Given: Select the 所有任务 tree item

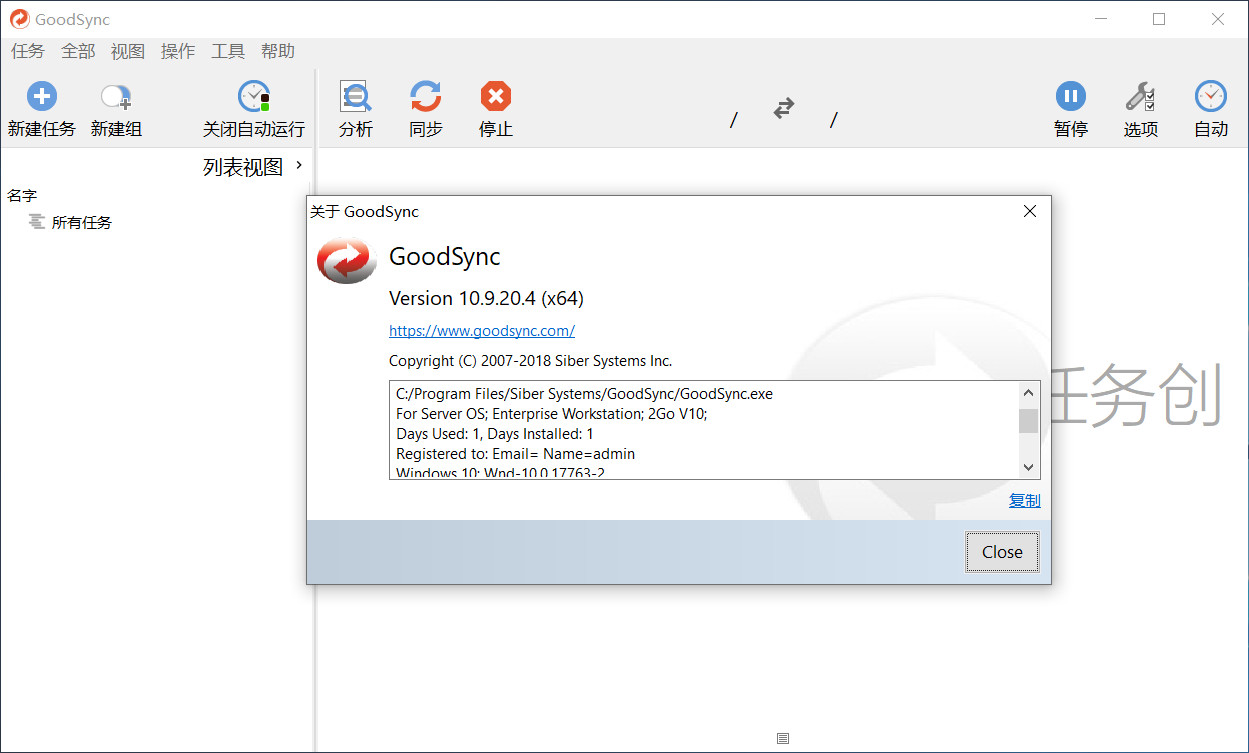Looking at the screenshot, I should pos(82,222).
